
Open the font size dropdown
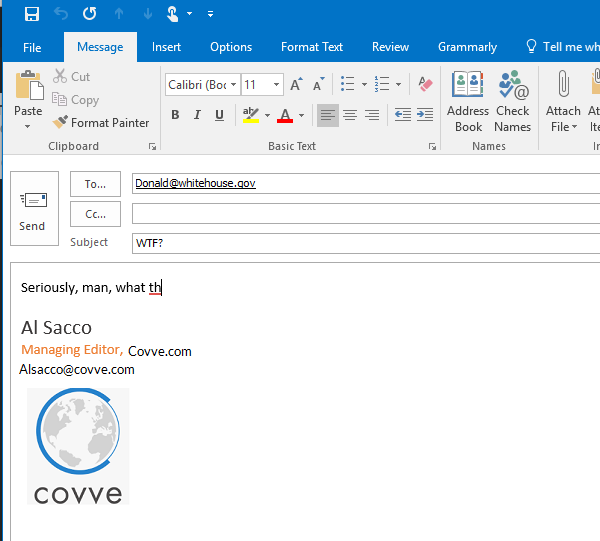[x=276, y=85]
